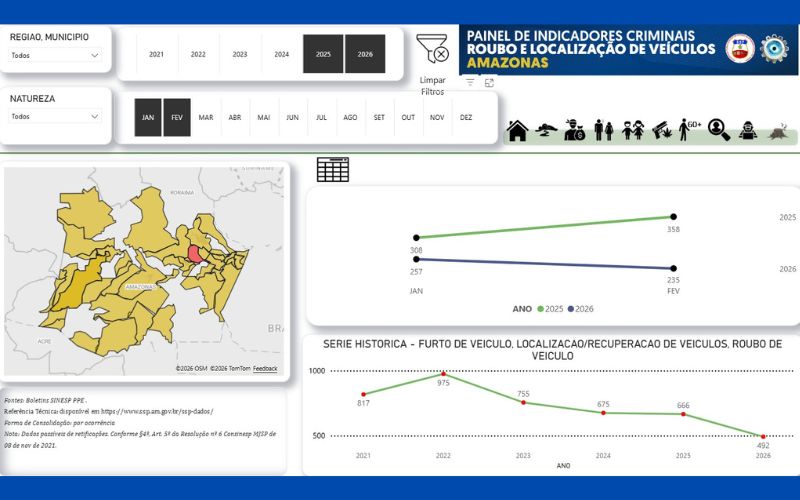Select the MAR month tile

[x=206, y=117]
